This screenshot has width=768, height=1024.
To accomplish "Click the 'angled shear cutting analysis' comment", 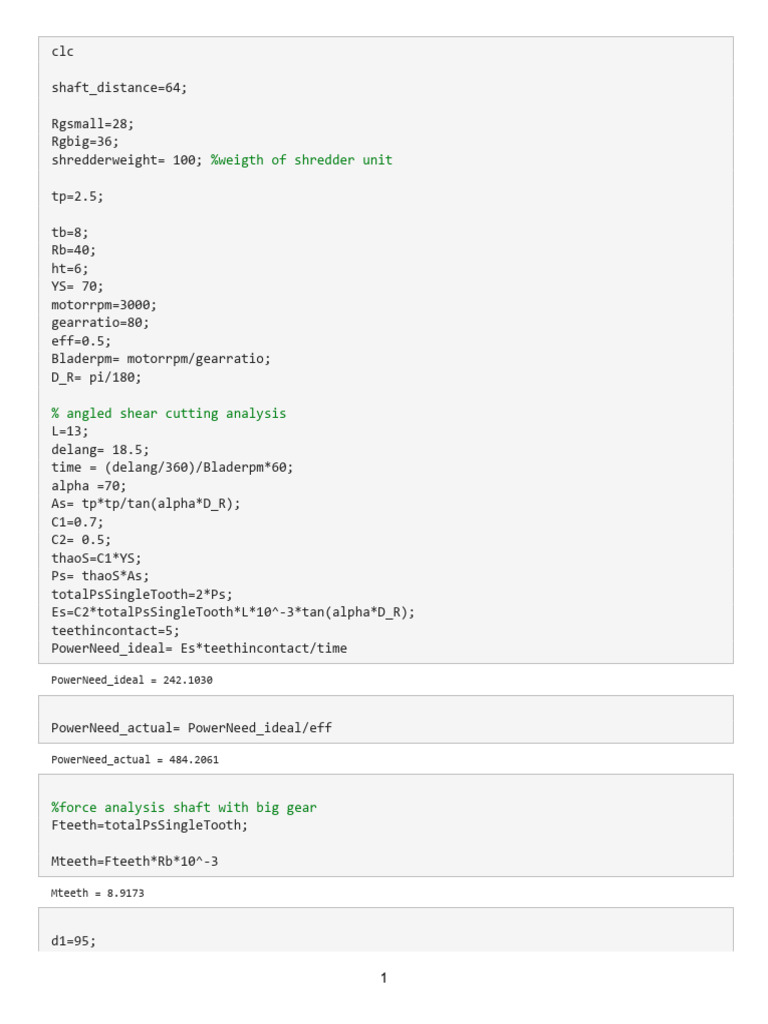I will (169, 413).
